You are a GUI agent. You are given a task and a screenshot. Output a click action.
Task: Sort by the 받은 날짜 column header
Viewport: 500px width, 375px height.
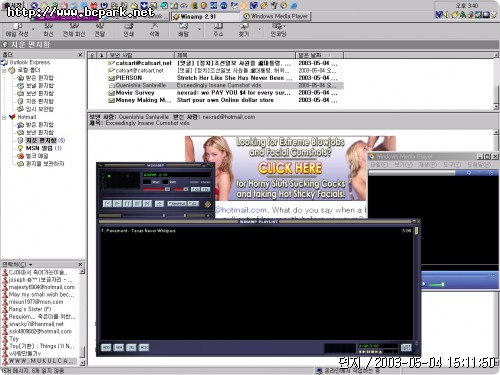[319, 55]
